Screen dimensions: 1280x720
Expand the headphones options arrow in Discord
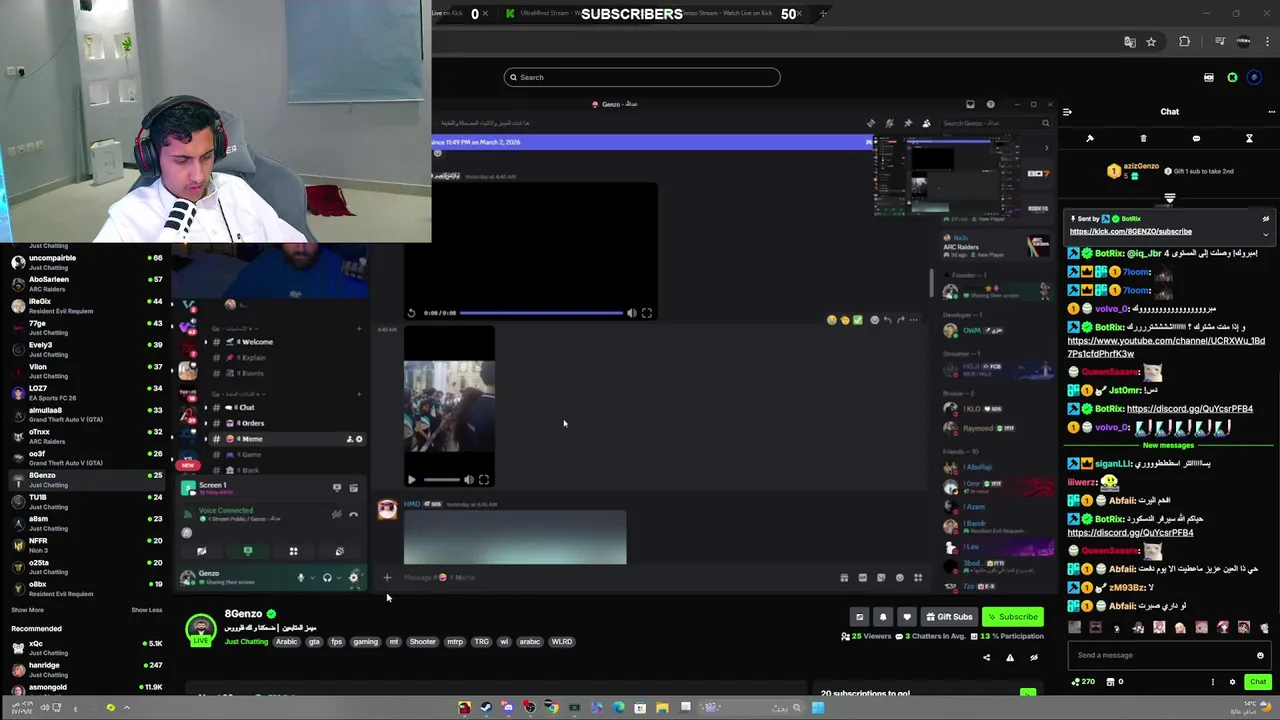[x=338, y=578]
